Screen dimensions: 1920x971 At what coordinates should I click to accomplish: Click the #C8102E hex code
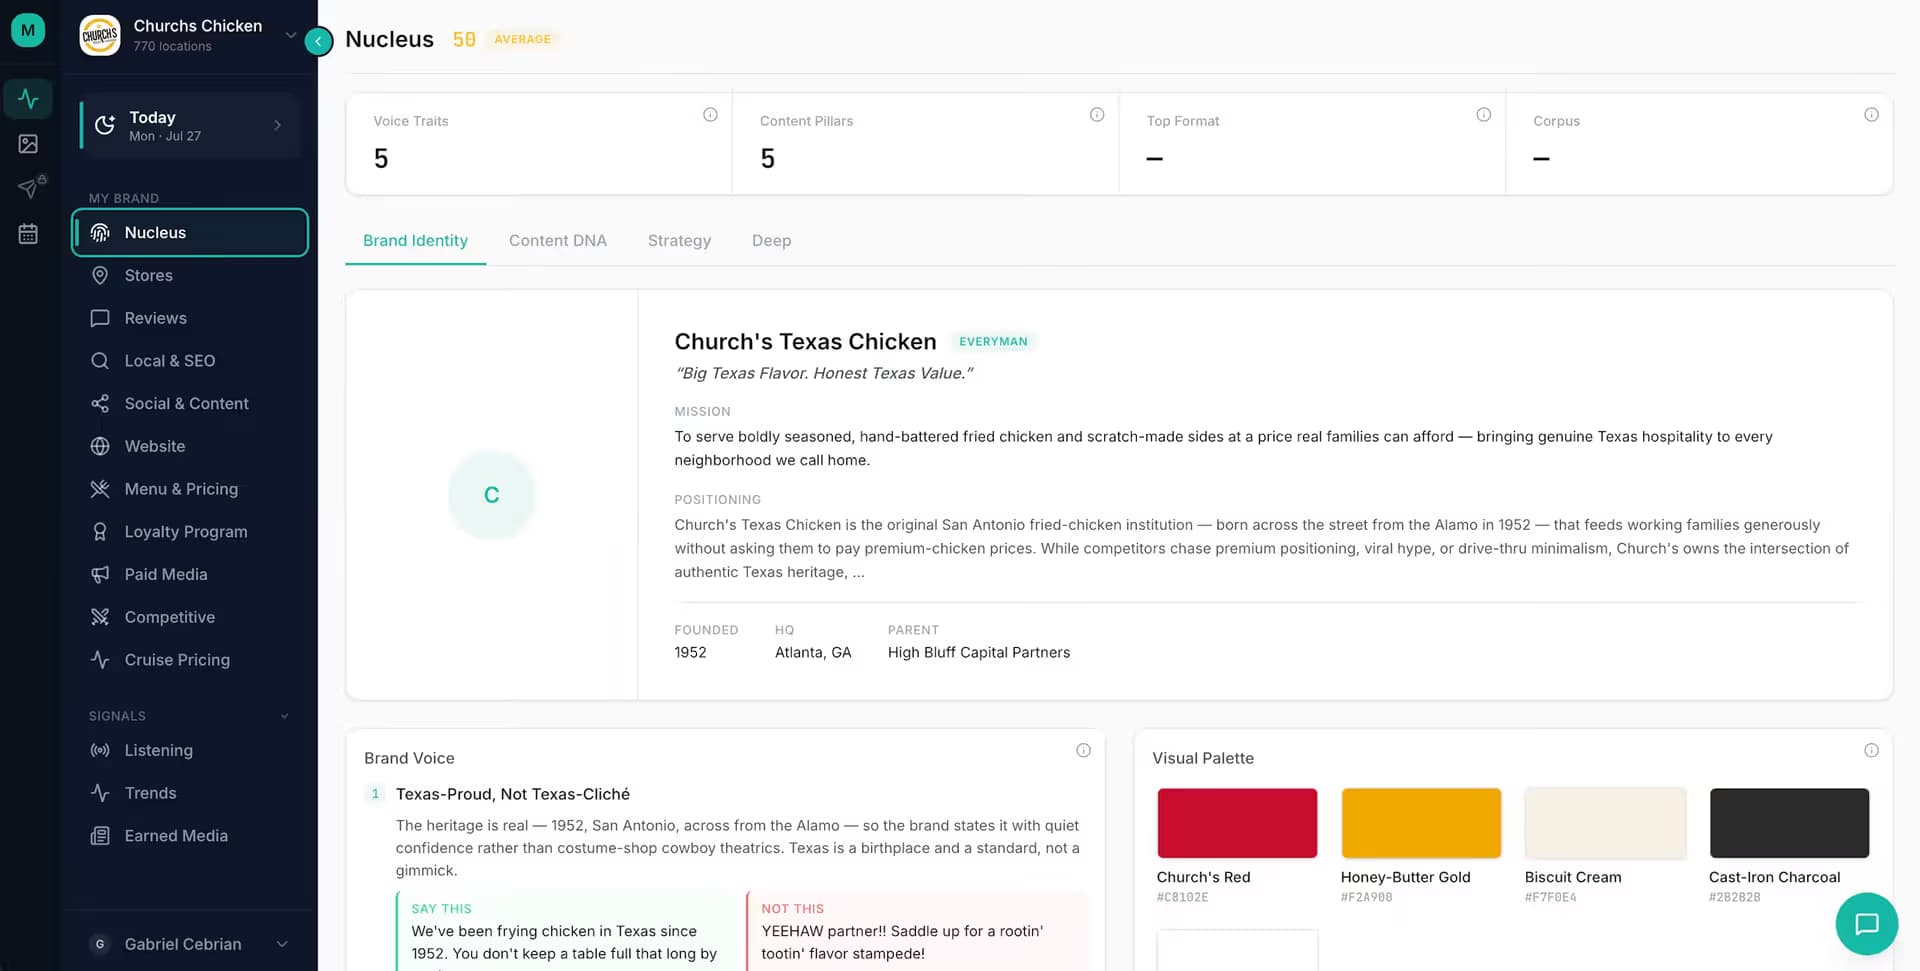(x=1182, y=897)
